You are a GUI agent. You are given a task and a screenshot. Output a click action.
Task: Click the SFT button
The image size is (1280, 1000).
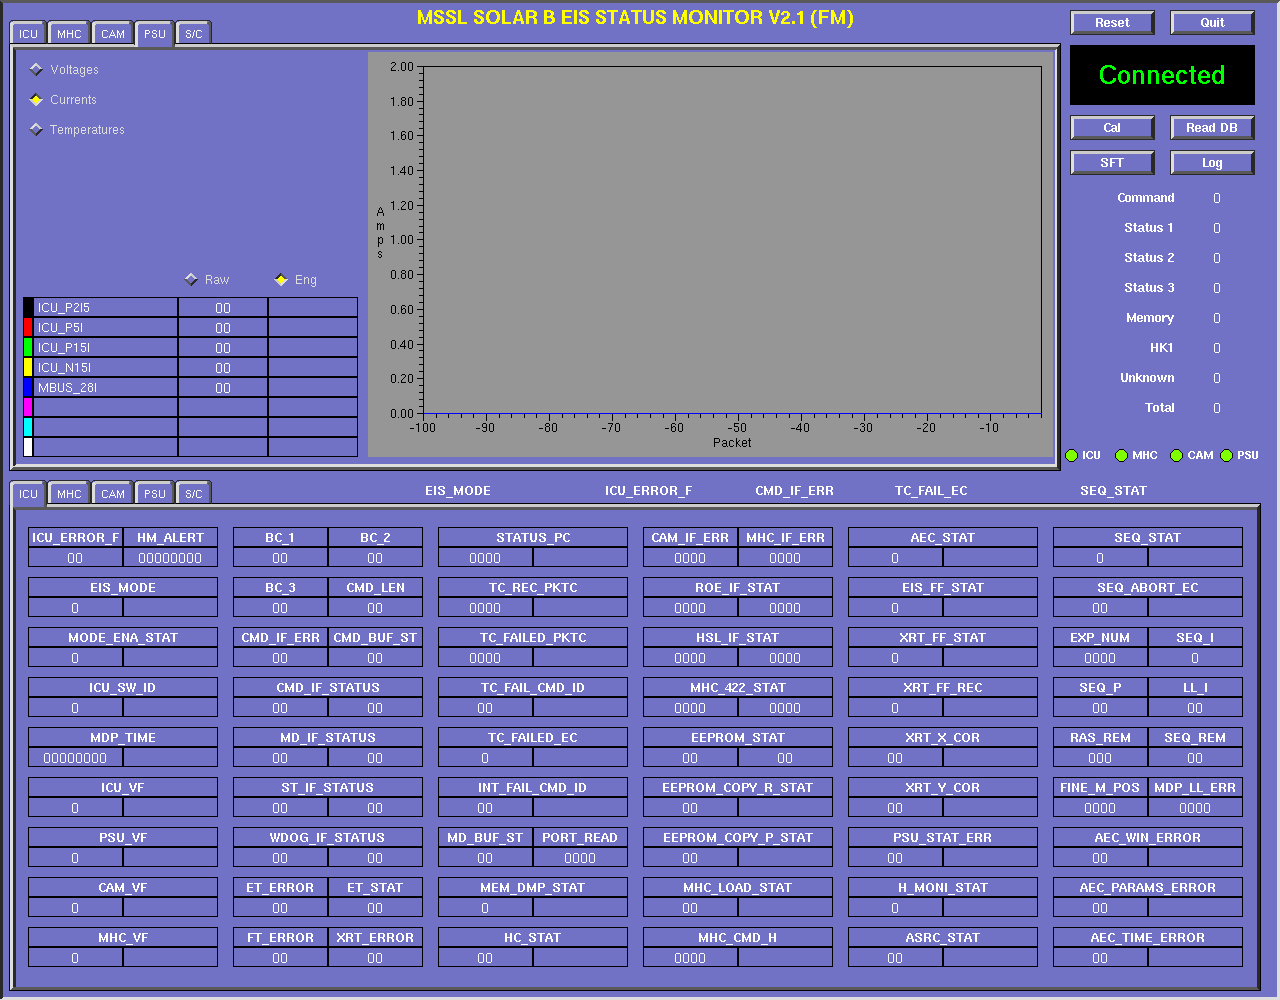[1112, 163]
